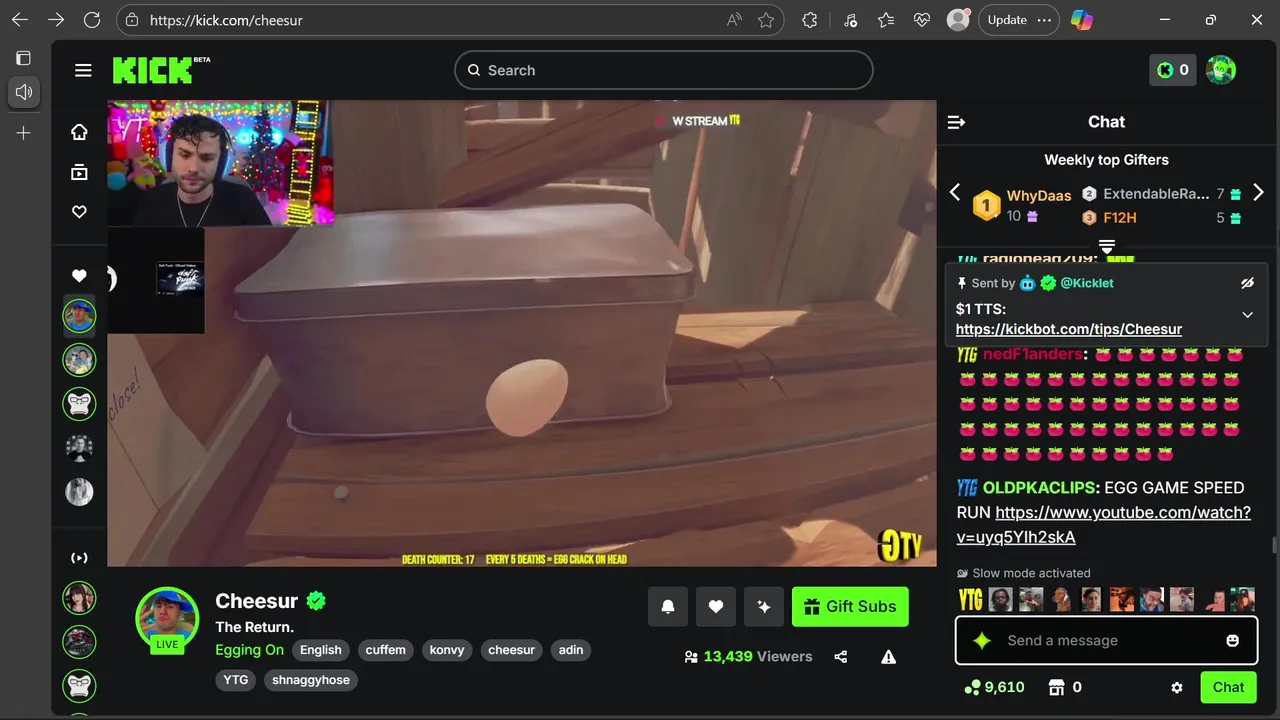1280x720 pixels.
Task: Add this page to favorites star
Action: [766, 20]
